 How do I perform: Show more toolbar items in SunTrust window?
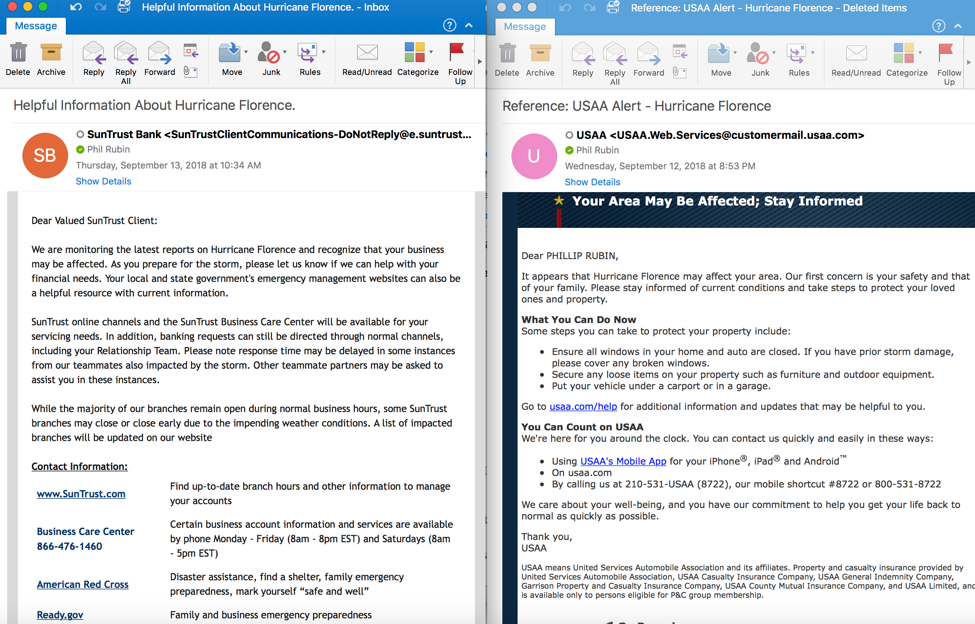point(479,61)
